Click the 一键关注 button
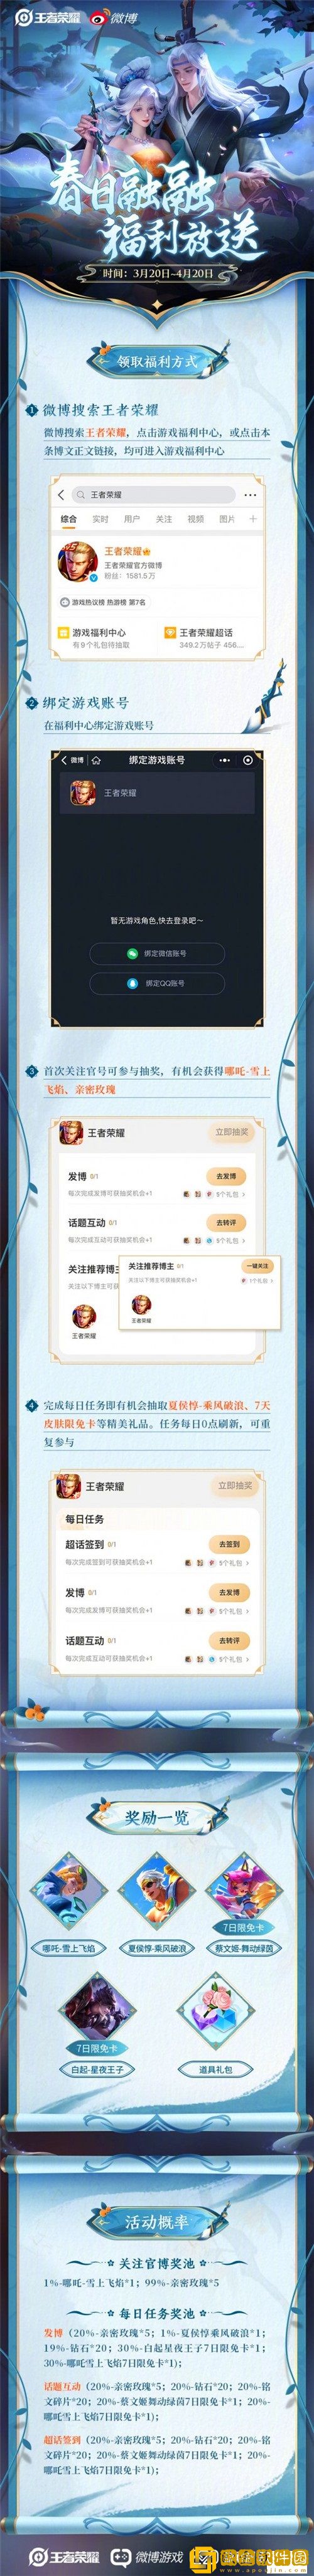Screen dimensions: 314x2576 pyautogui.click(x=256, y=1266)
